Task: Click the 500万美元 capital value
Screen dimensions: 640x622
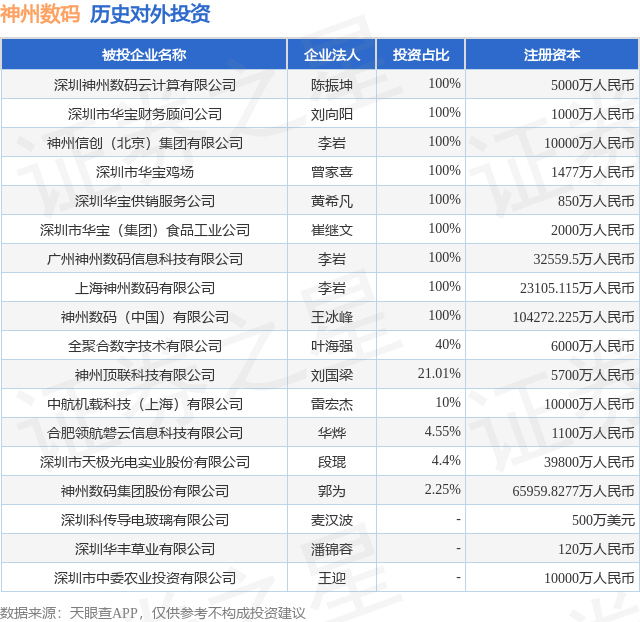Action: pyautogui.click(x=603, y=520)
